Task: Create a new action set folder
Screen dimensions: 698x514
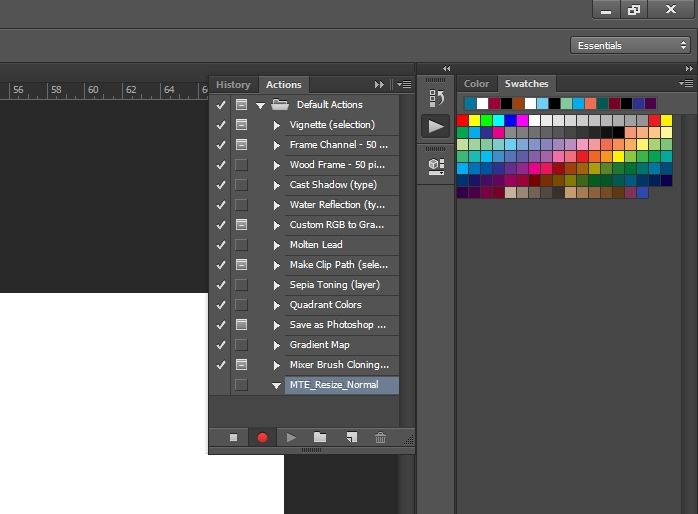Action: [x=320, y=437]
